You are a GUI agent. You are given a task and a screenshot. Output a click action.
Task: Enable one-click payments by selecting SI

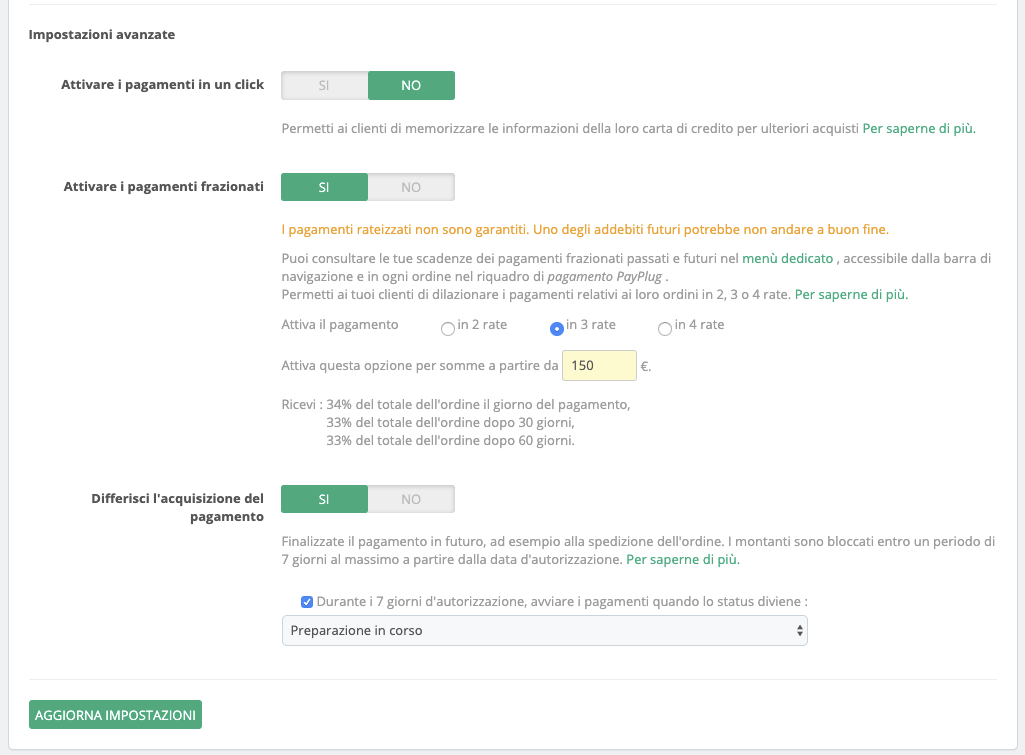(324, 85)
